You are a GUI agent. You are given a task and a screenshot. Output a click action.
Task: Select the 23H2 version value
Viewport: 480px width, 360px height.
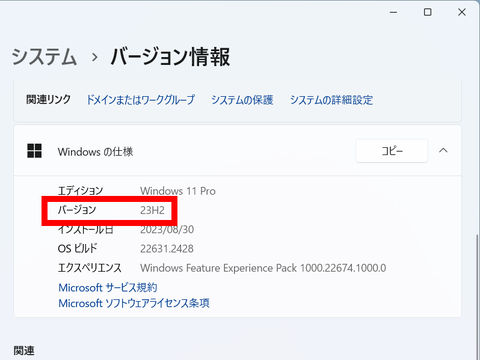152,210
